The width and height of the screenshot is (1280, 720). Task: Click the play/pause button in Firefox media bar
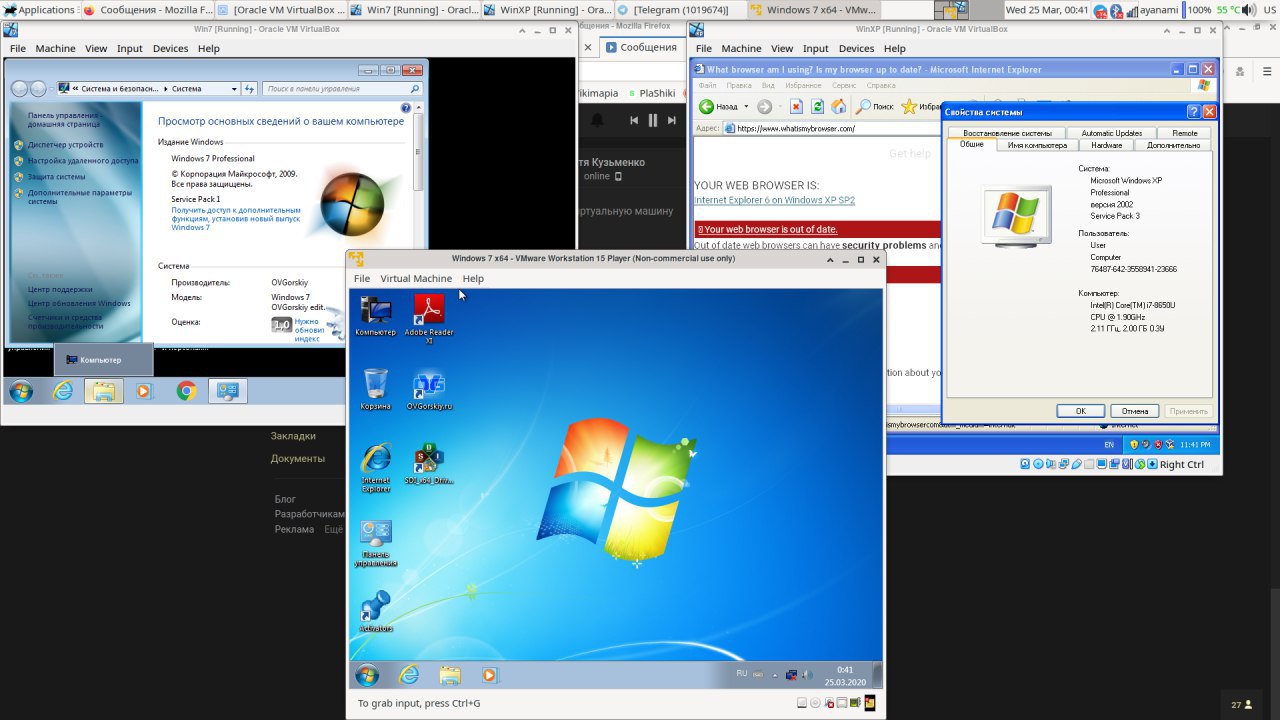[x=653, y=120]
